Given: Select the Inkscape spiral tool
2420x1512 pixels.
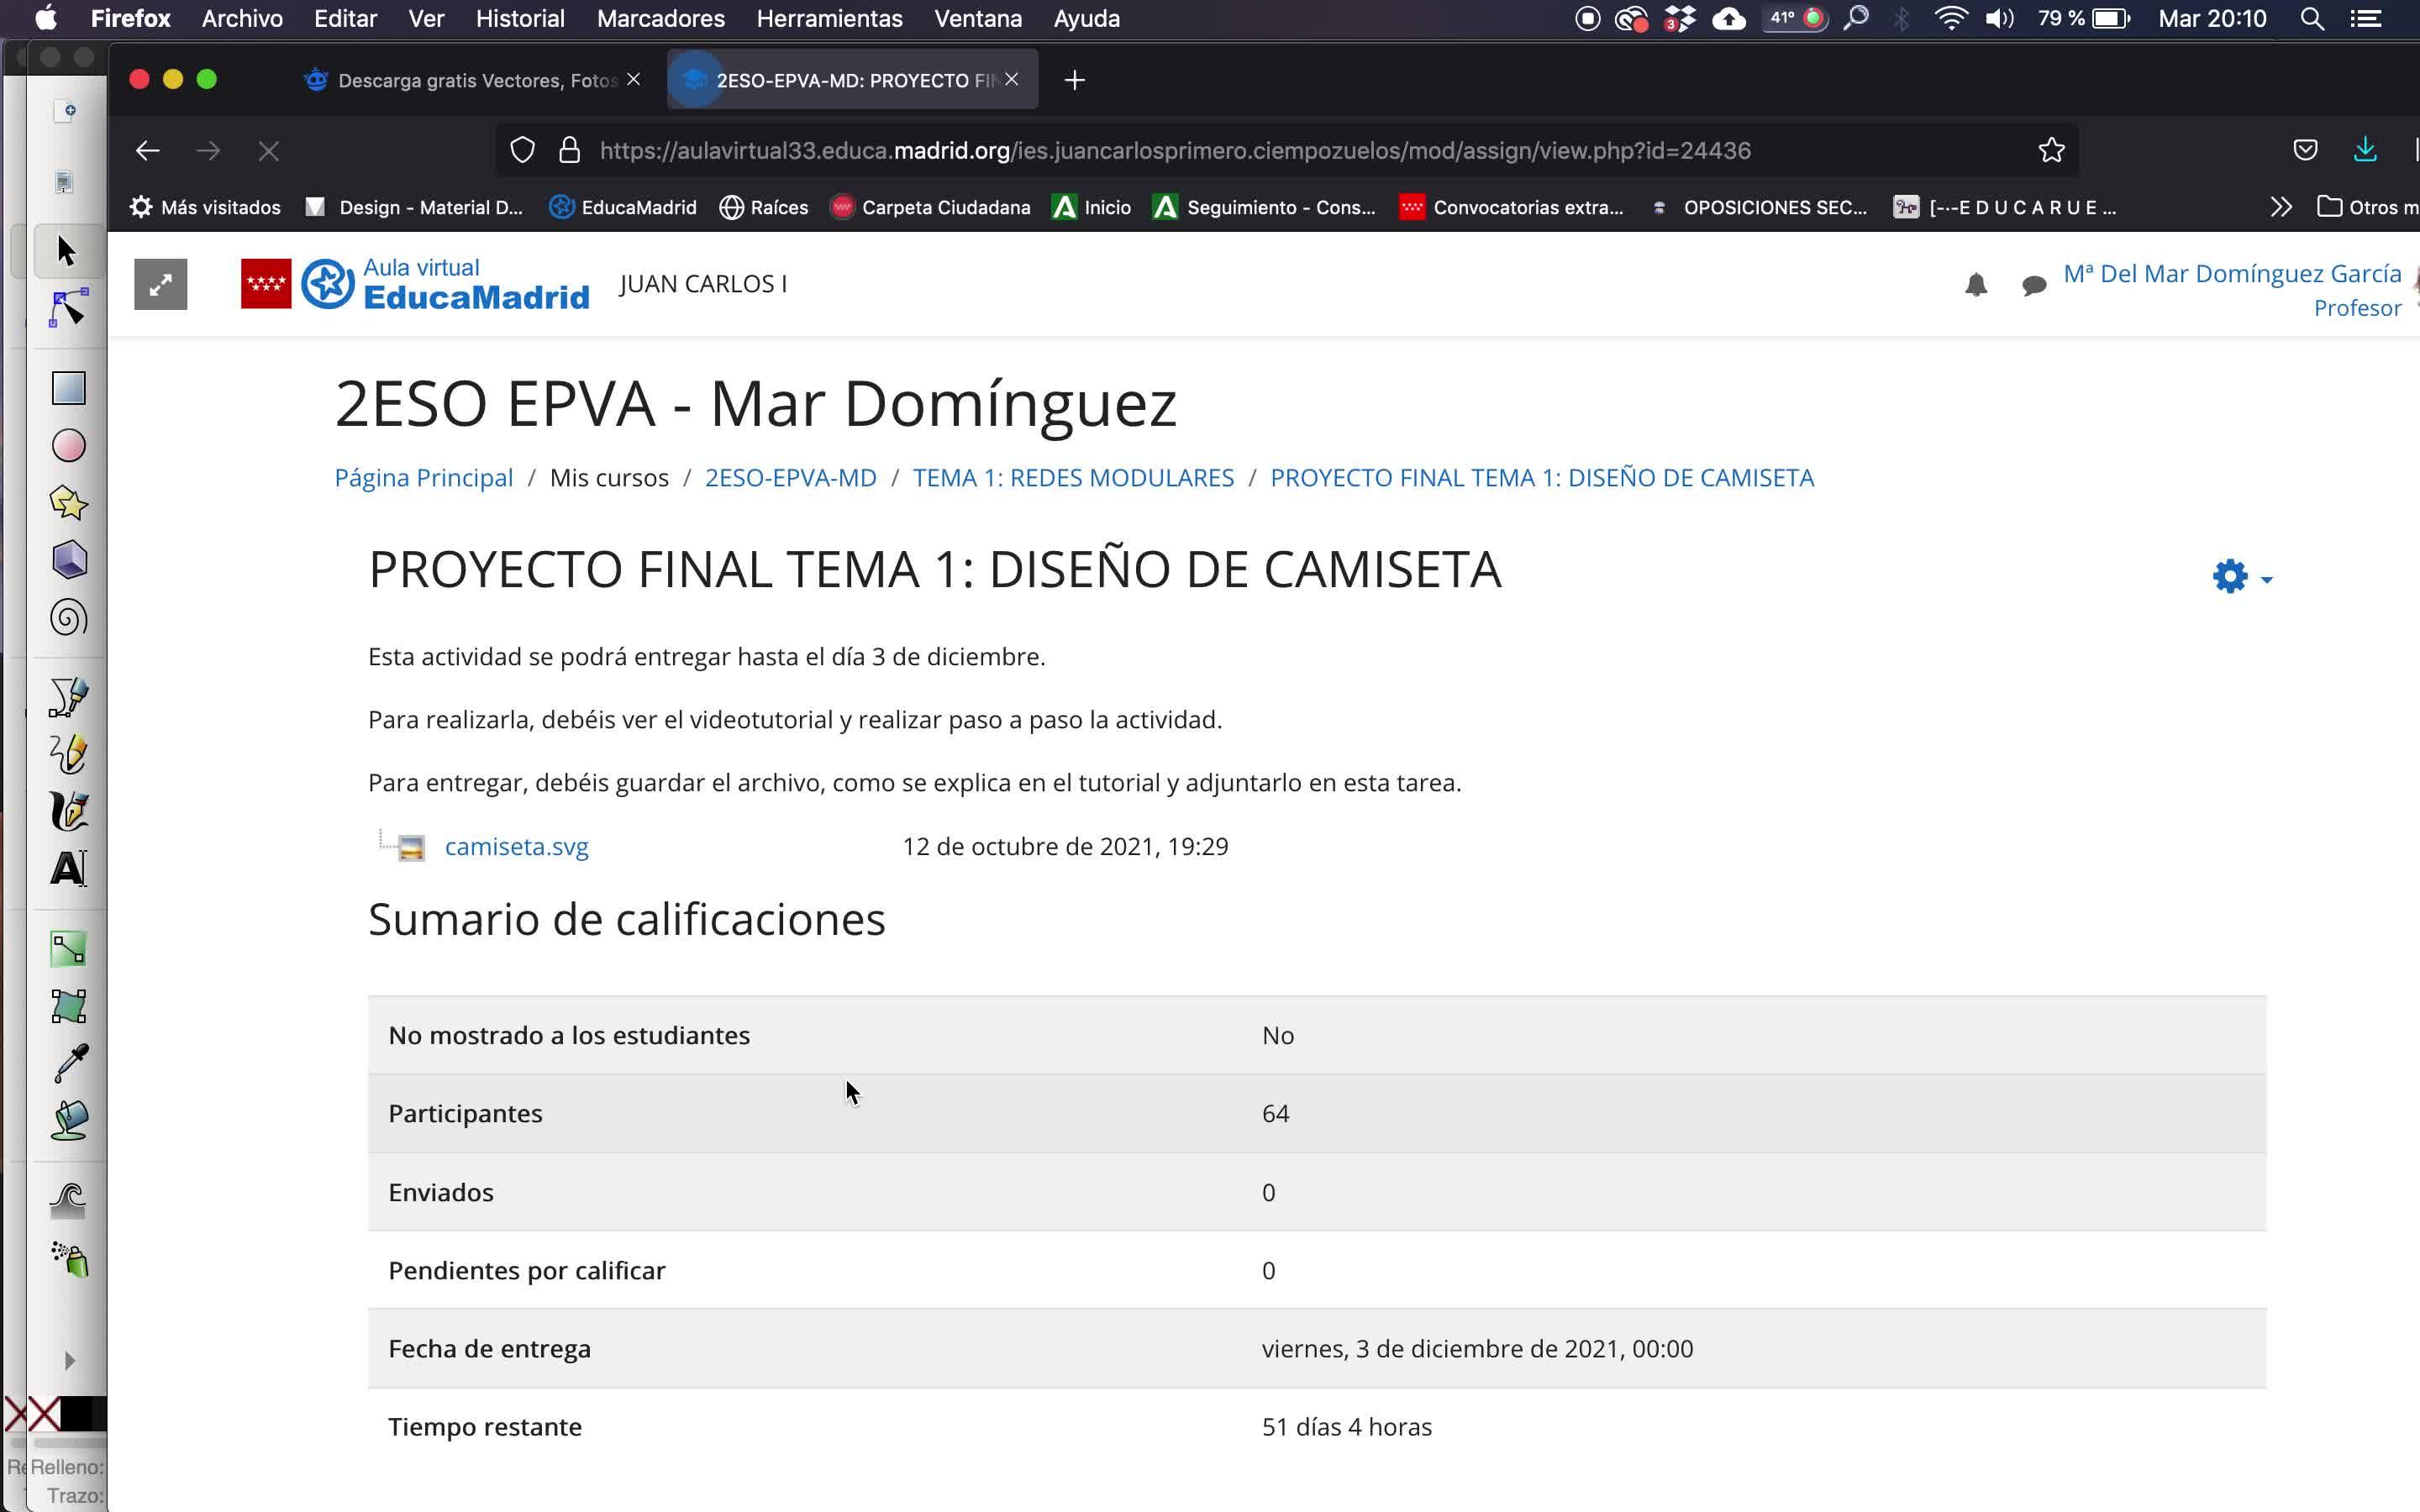Looking at the screenshot, I should coord(68,618).
